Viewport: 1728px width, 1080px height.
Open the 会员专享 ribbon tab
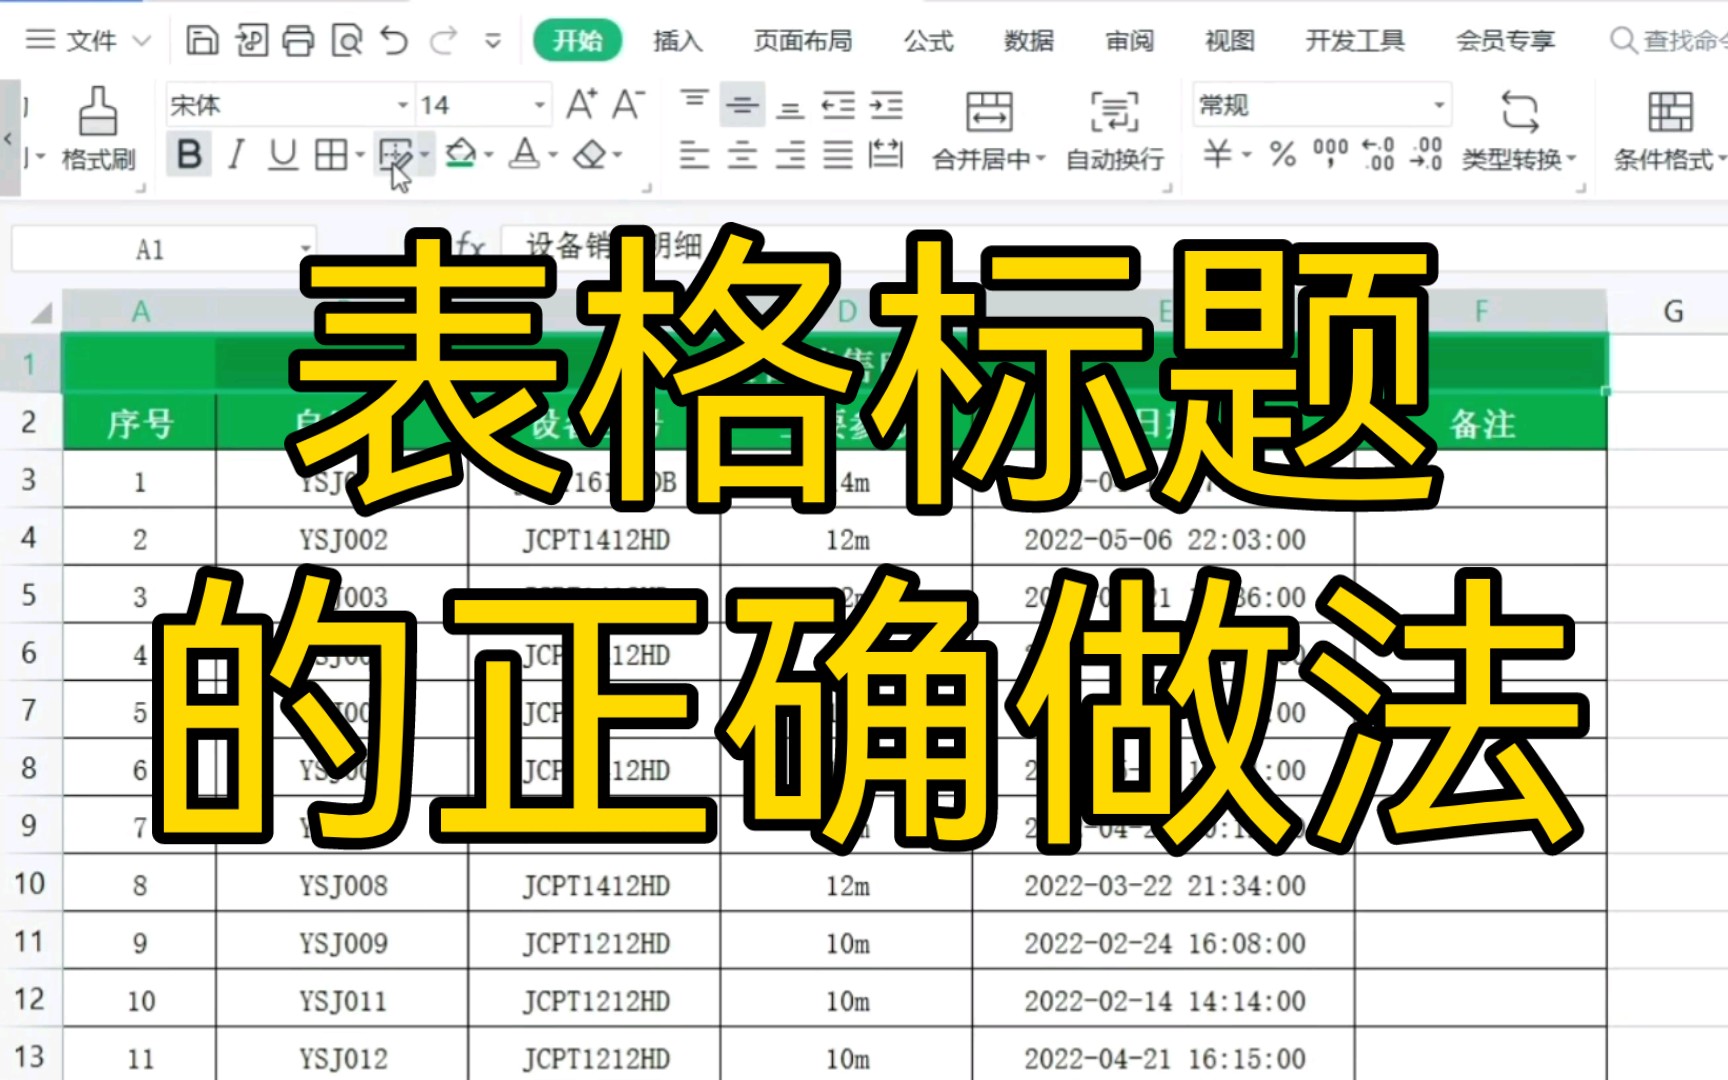click(1505, 41)
